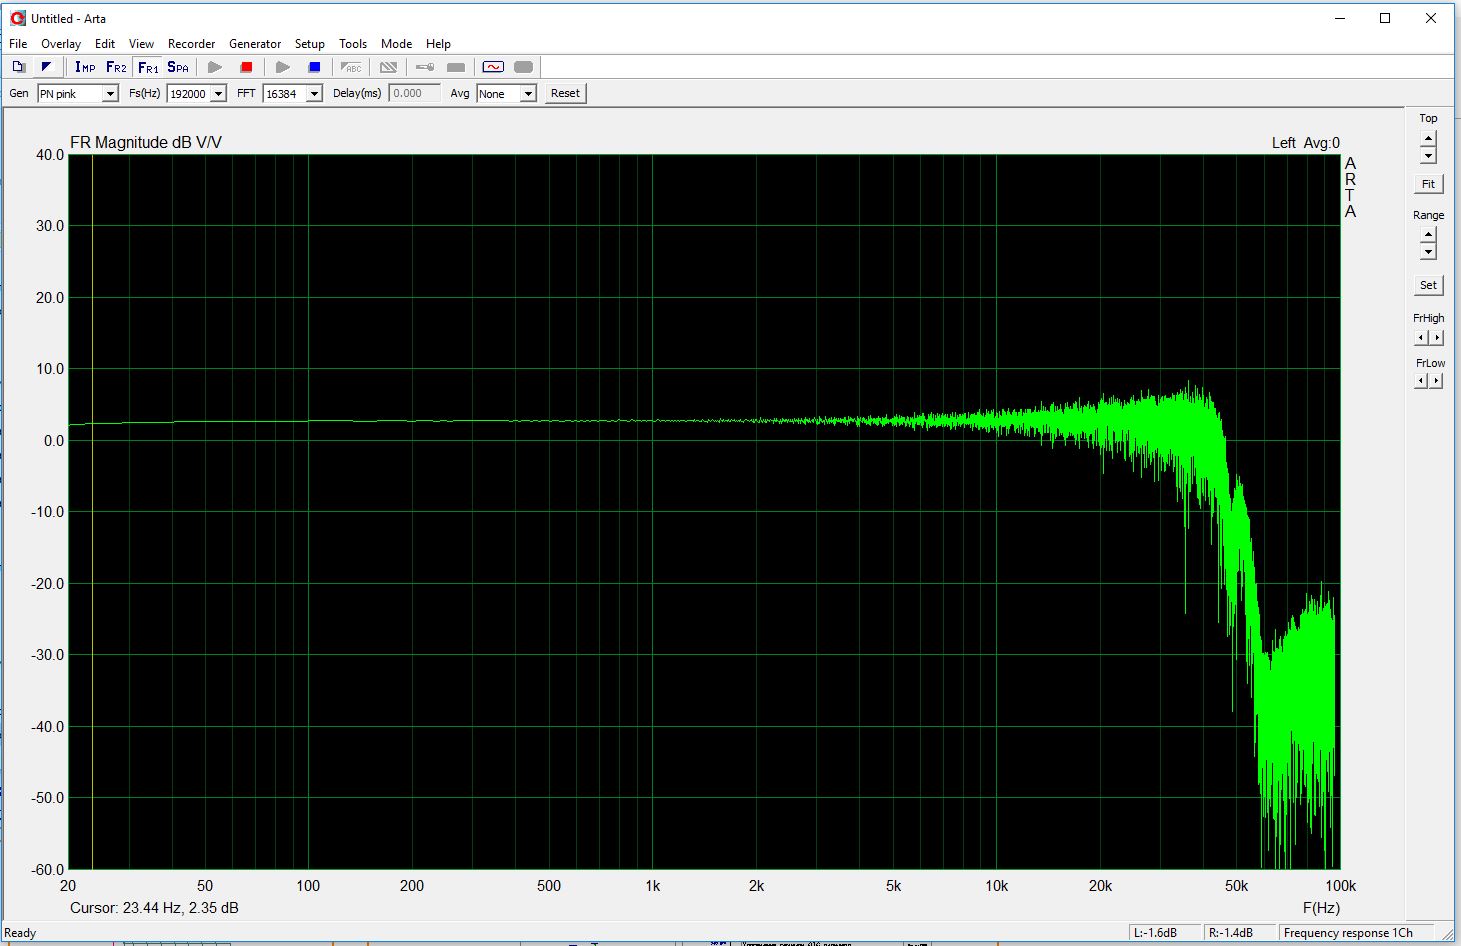Click the gray play record arrow
The image size is (1461, 946).
pyautogui.click(x=215, y=67)
